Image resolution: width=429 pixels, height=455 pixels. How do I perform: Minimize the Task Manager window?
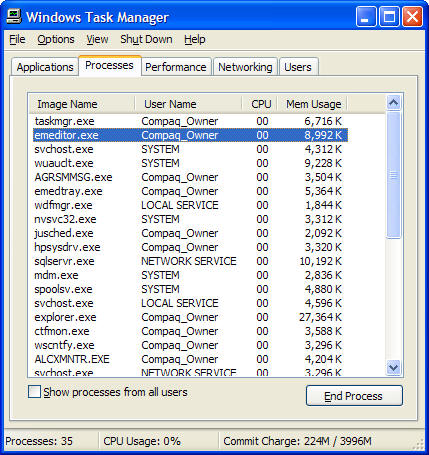point(366,17)
